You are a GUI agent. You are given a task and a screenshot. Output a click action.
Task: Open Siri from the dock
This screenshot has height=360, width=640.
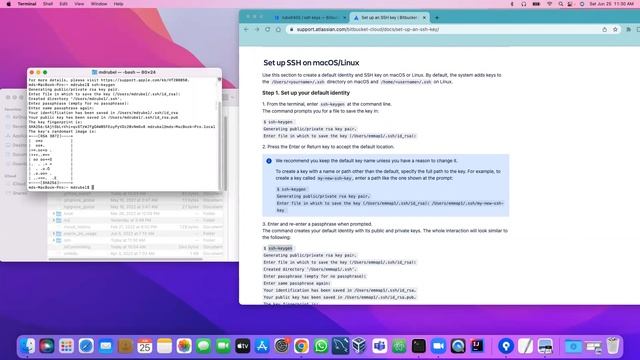pyautogui.click(x=47, y=346)
